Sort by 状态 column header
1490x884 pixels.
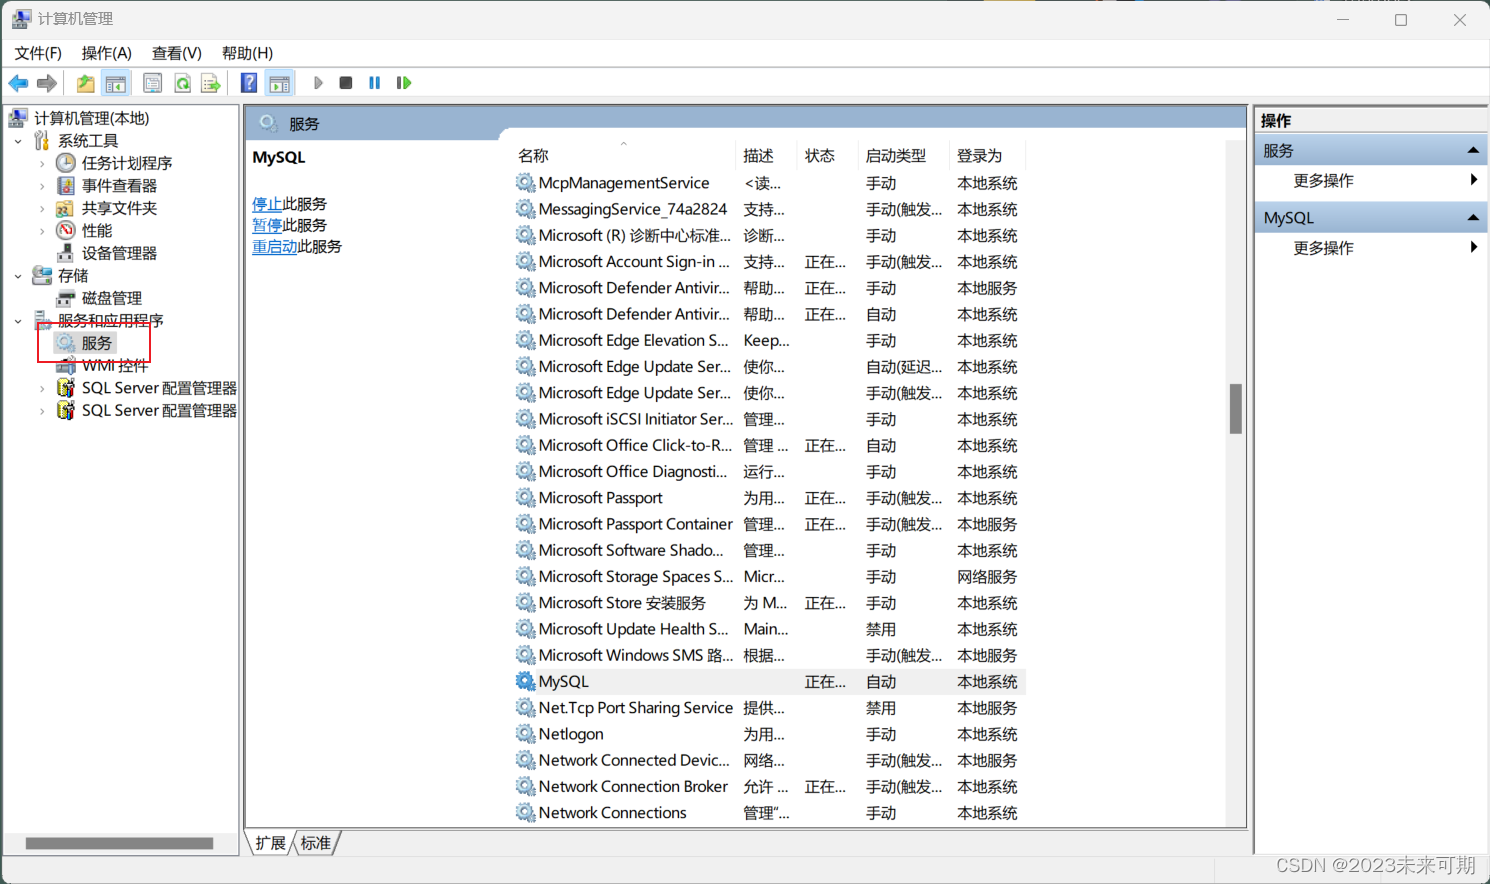[x=828, y=155]
